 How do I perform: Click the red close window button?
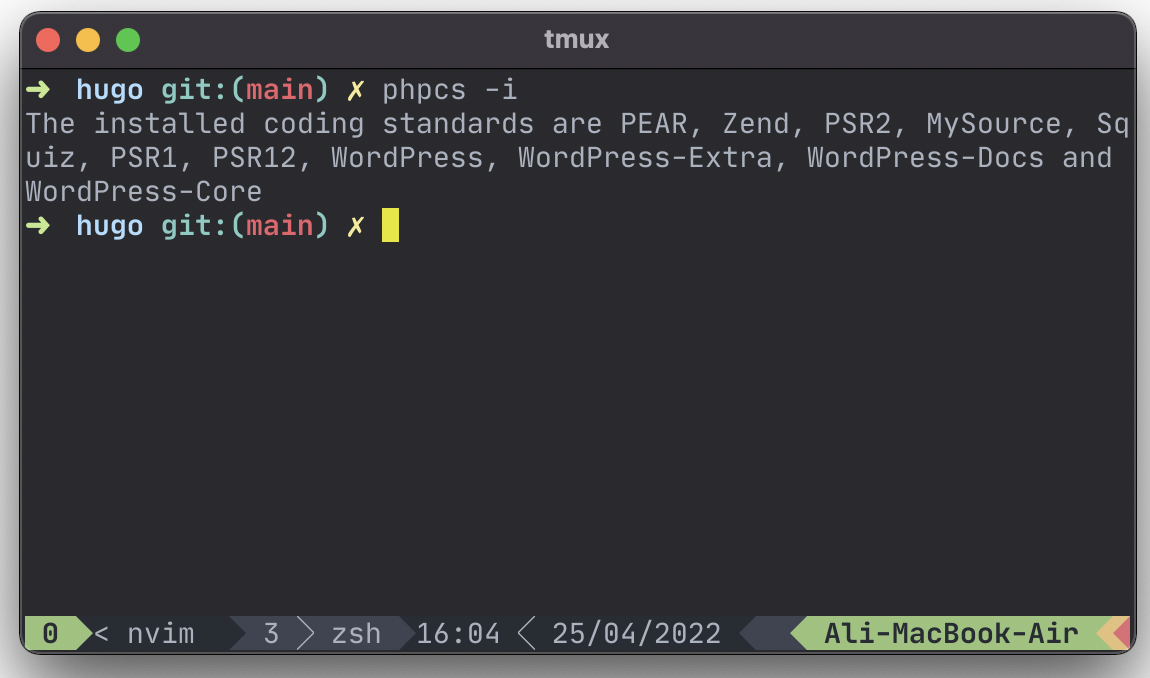(x=48, y=40)
